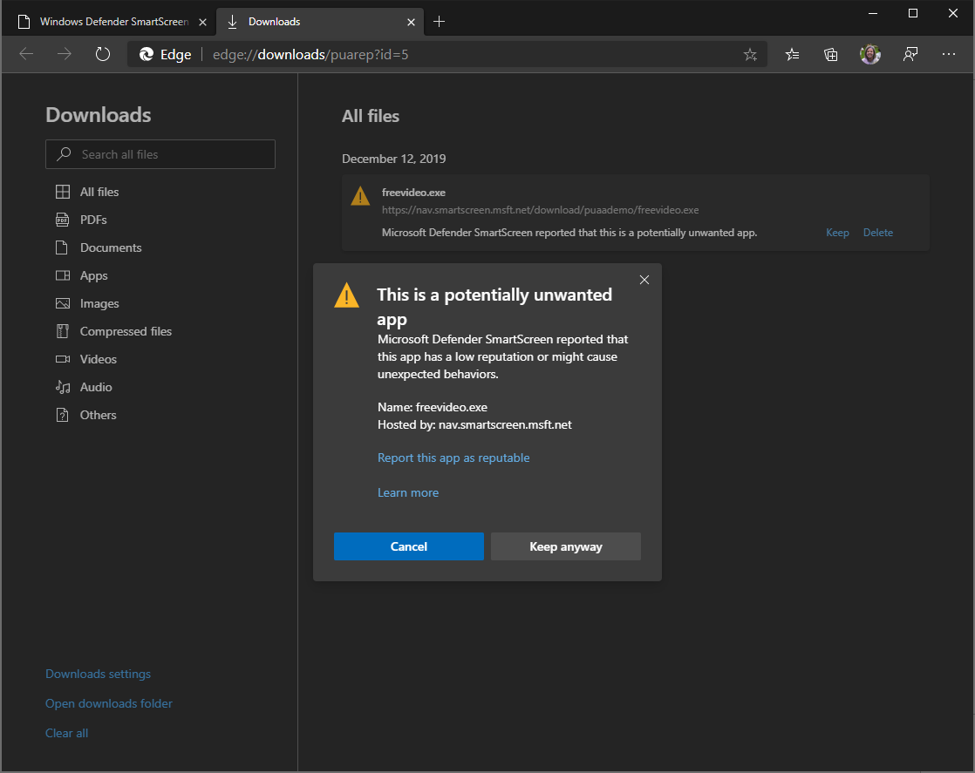
Task: Open the Compressed files category
Action: (125, 331)
